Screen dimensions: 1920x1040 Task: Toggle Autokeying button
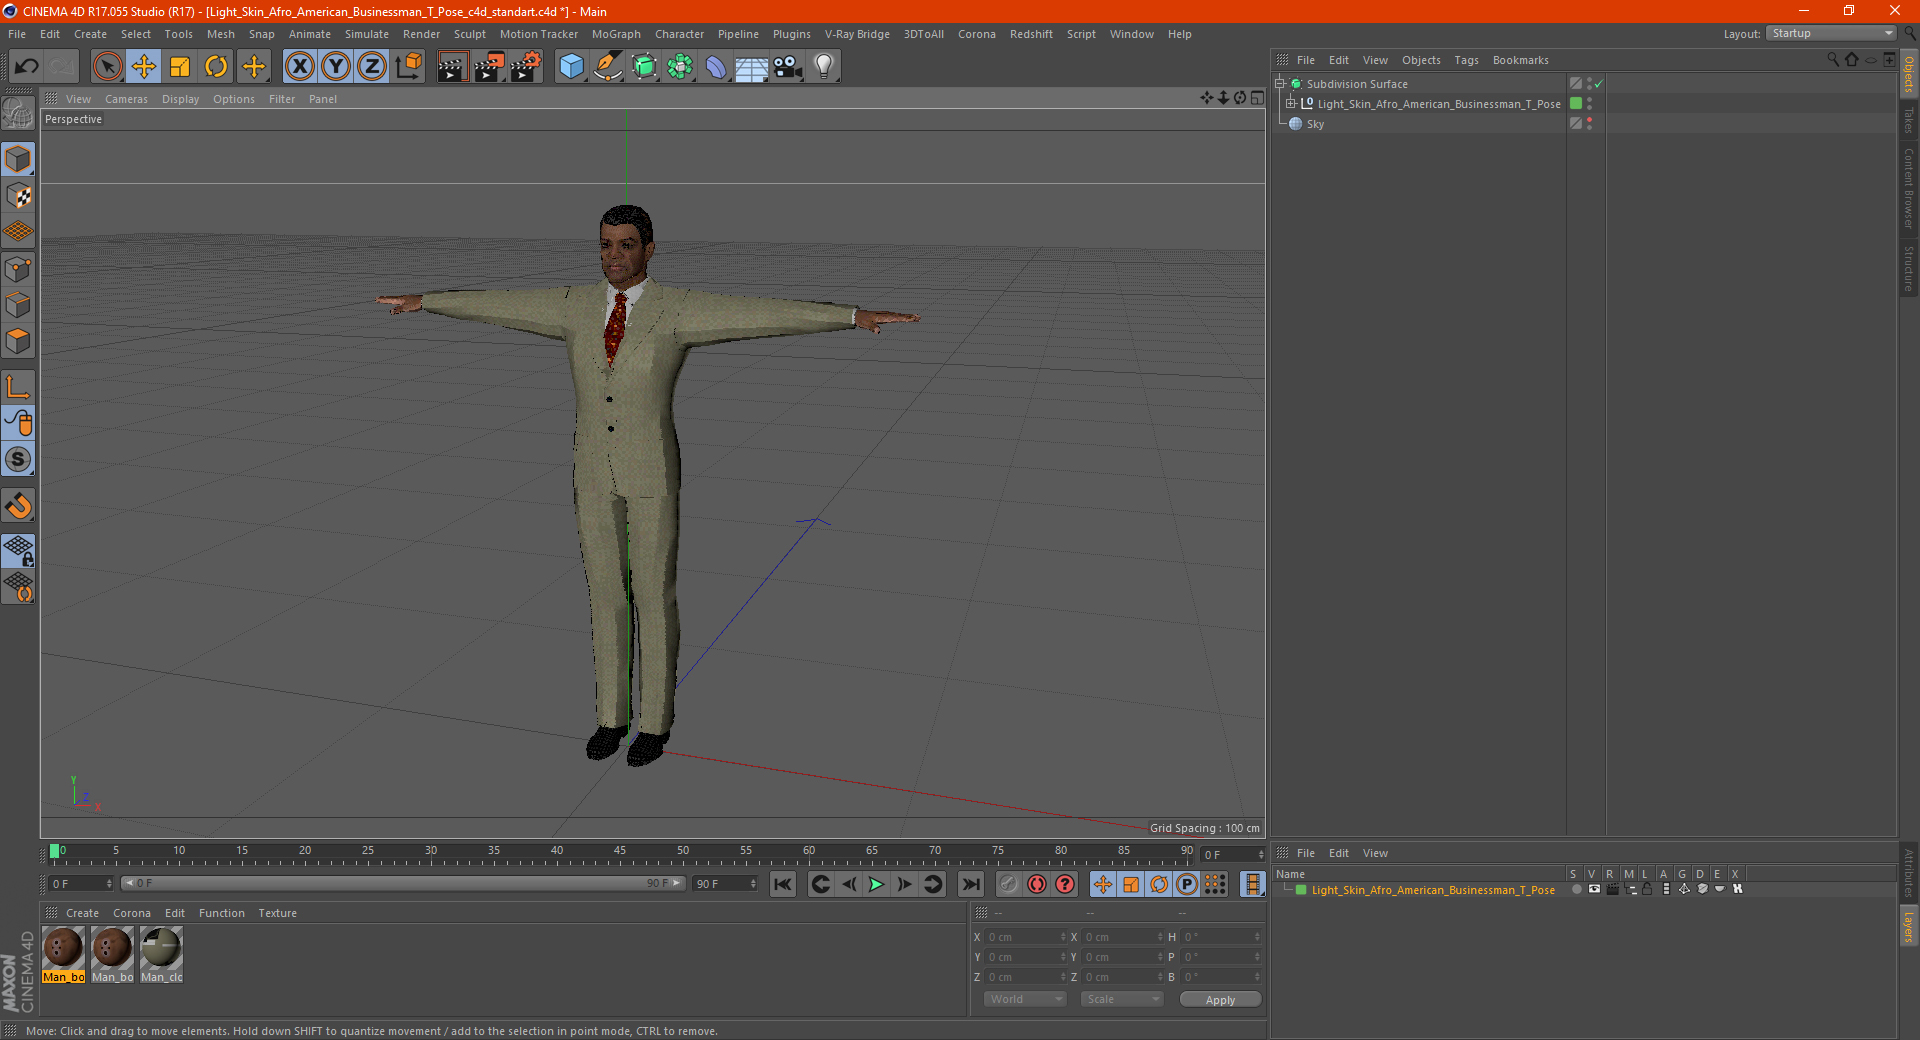coord(1037,884)
